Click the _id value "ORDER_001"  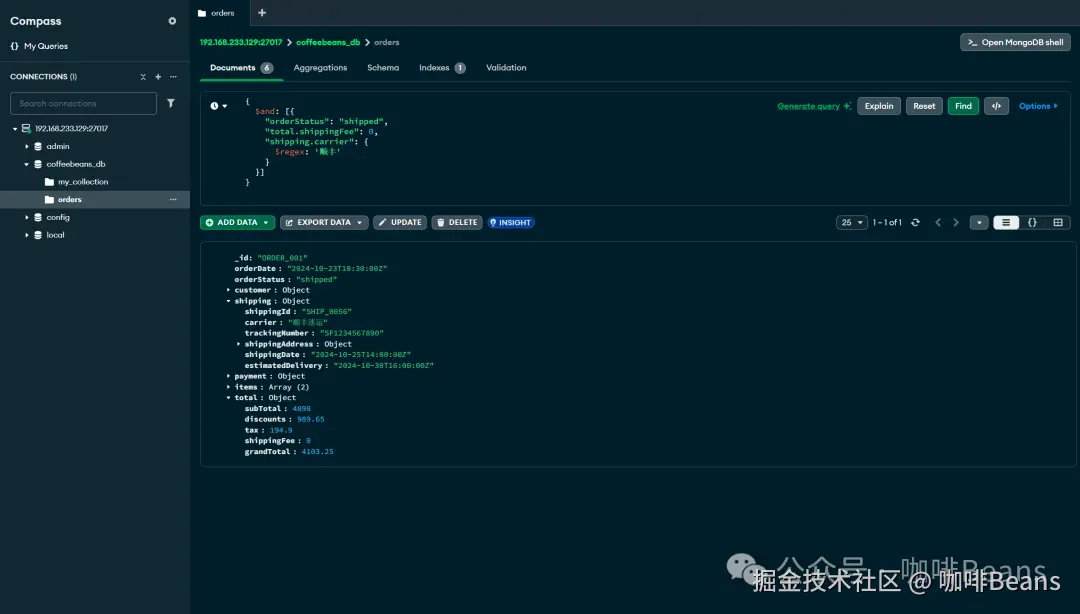coord(282,258)
